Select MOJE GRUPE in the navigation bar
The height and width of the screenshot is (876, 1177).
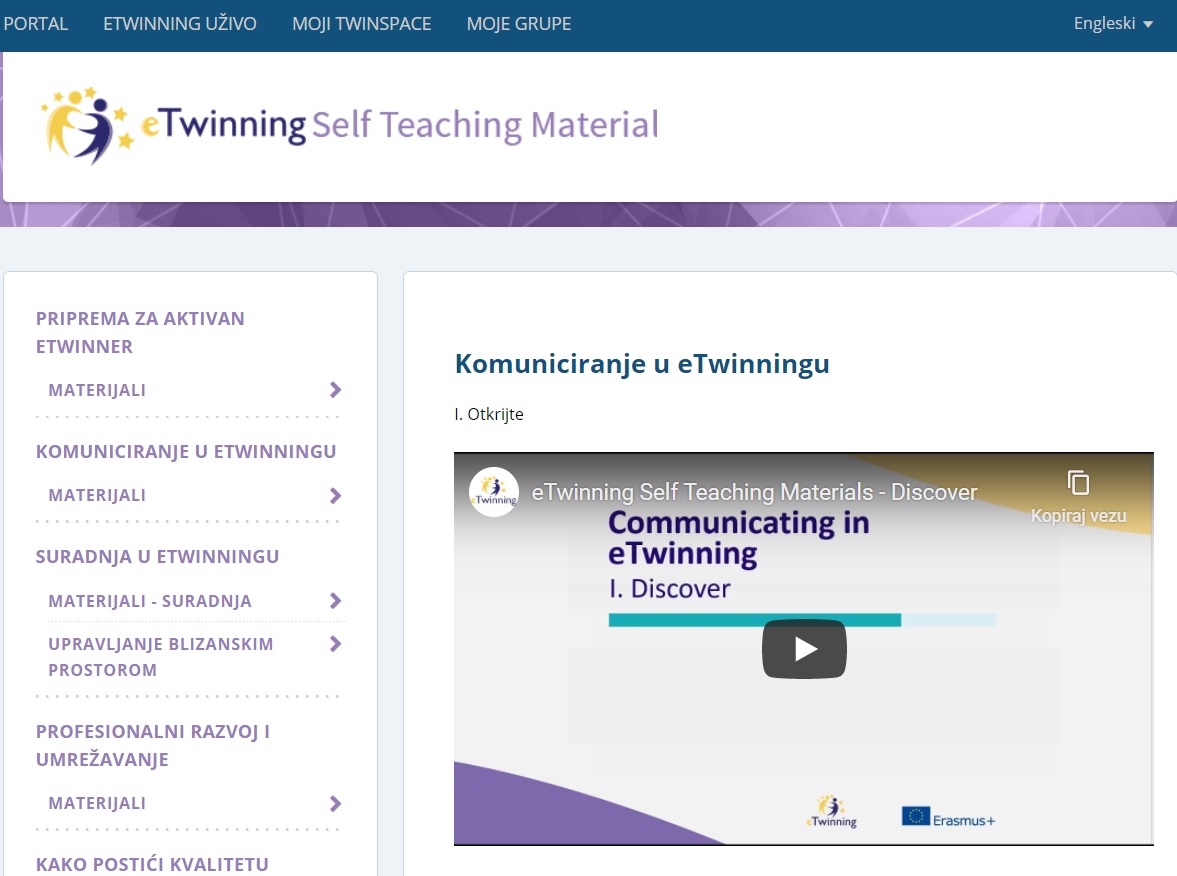pos(519,24)
